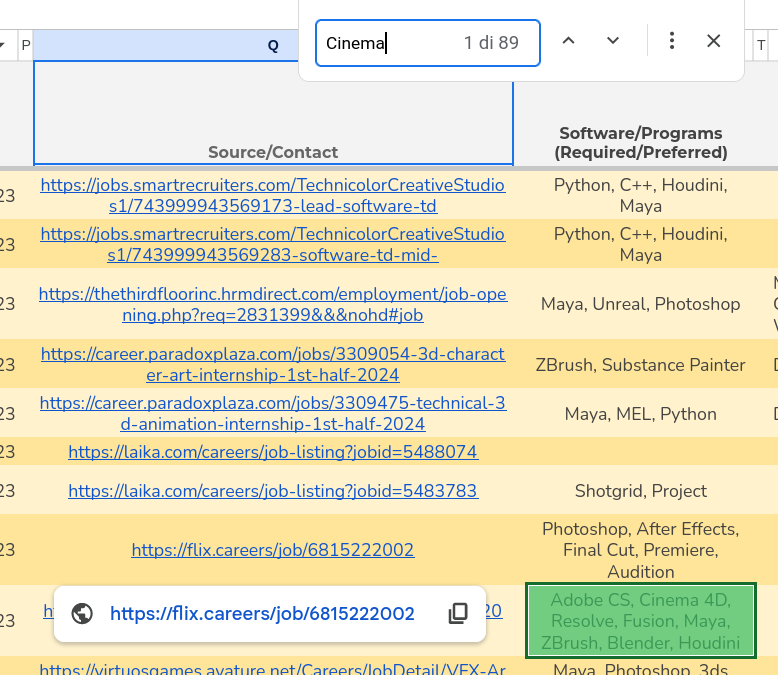Go to previous search match arrow
Screen dimensions: 778x675
tap(569, 41)
